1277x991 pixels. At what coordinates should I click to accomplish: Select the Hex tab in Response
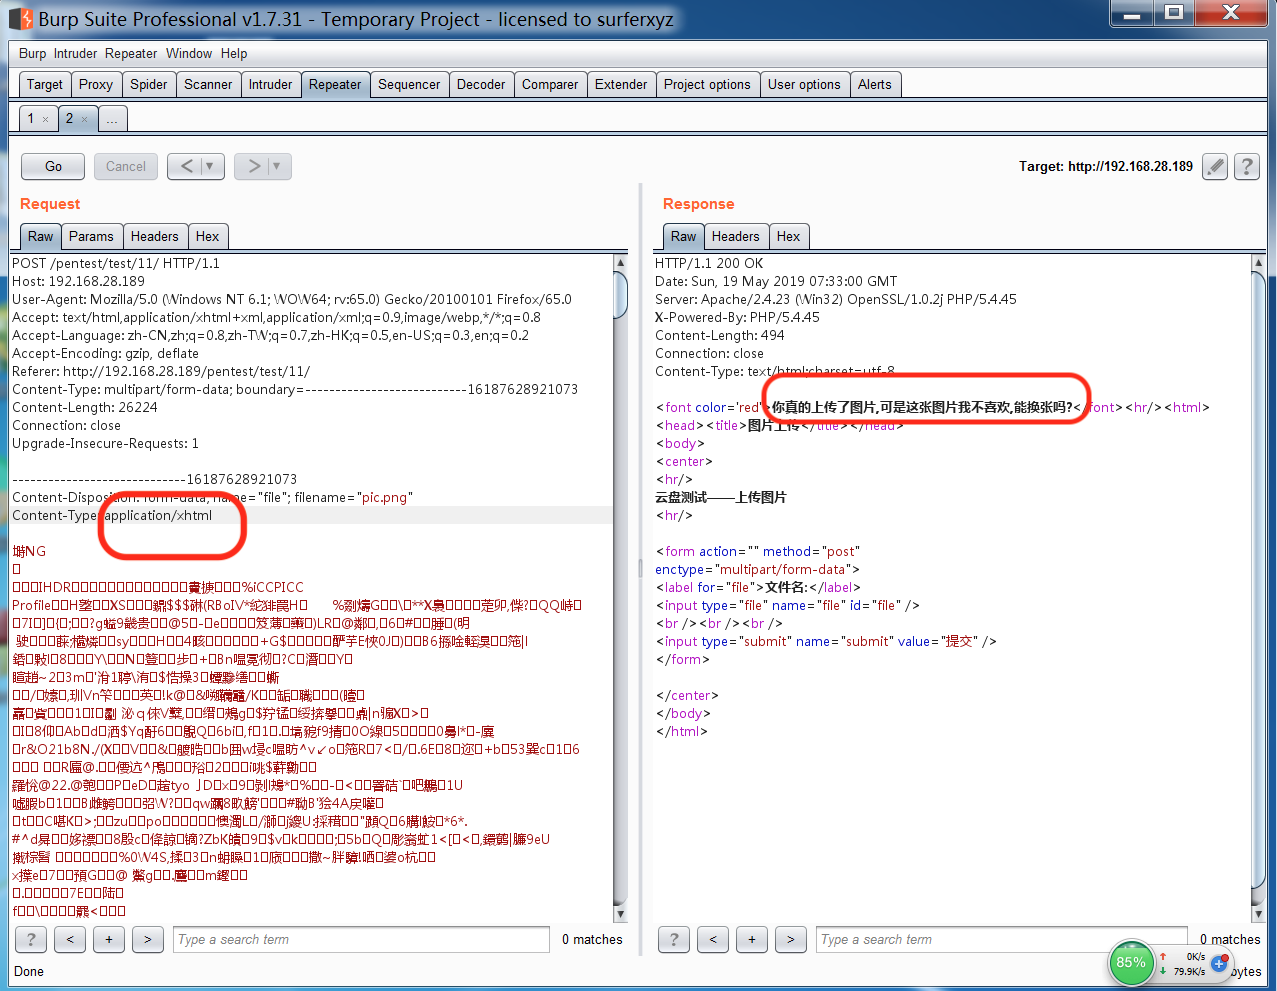[789, 236]
